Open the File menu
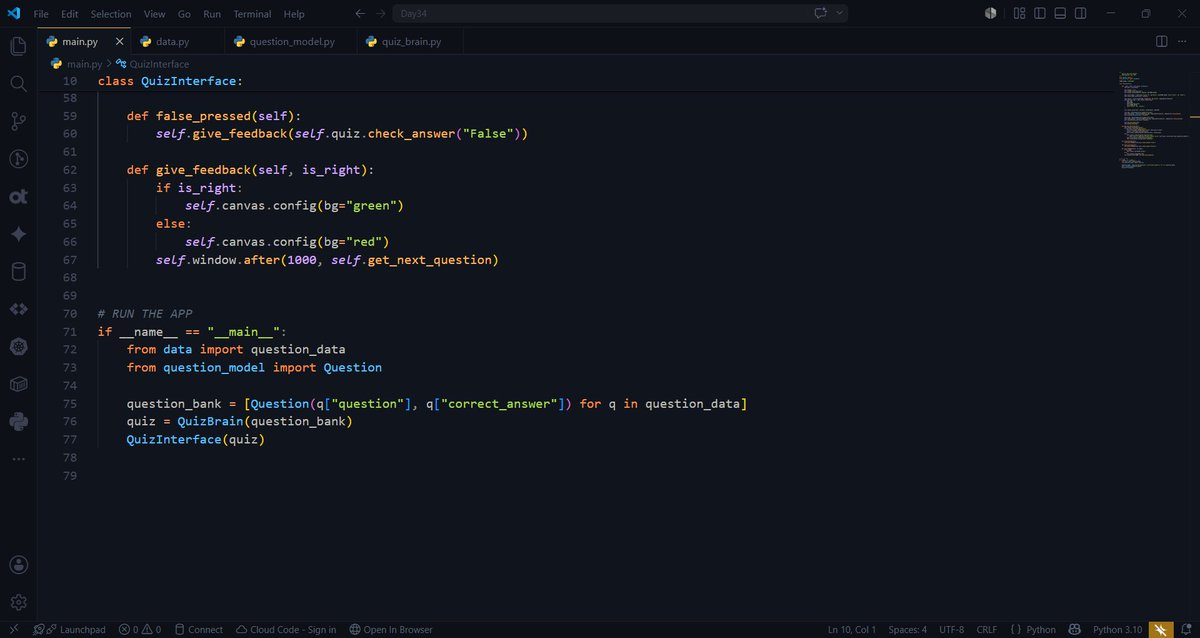 click(41, 14)
